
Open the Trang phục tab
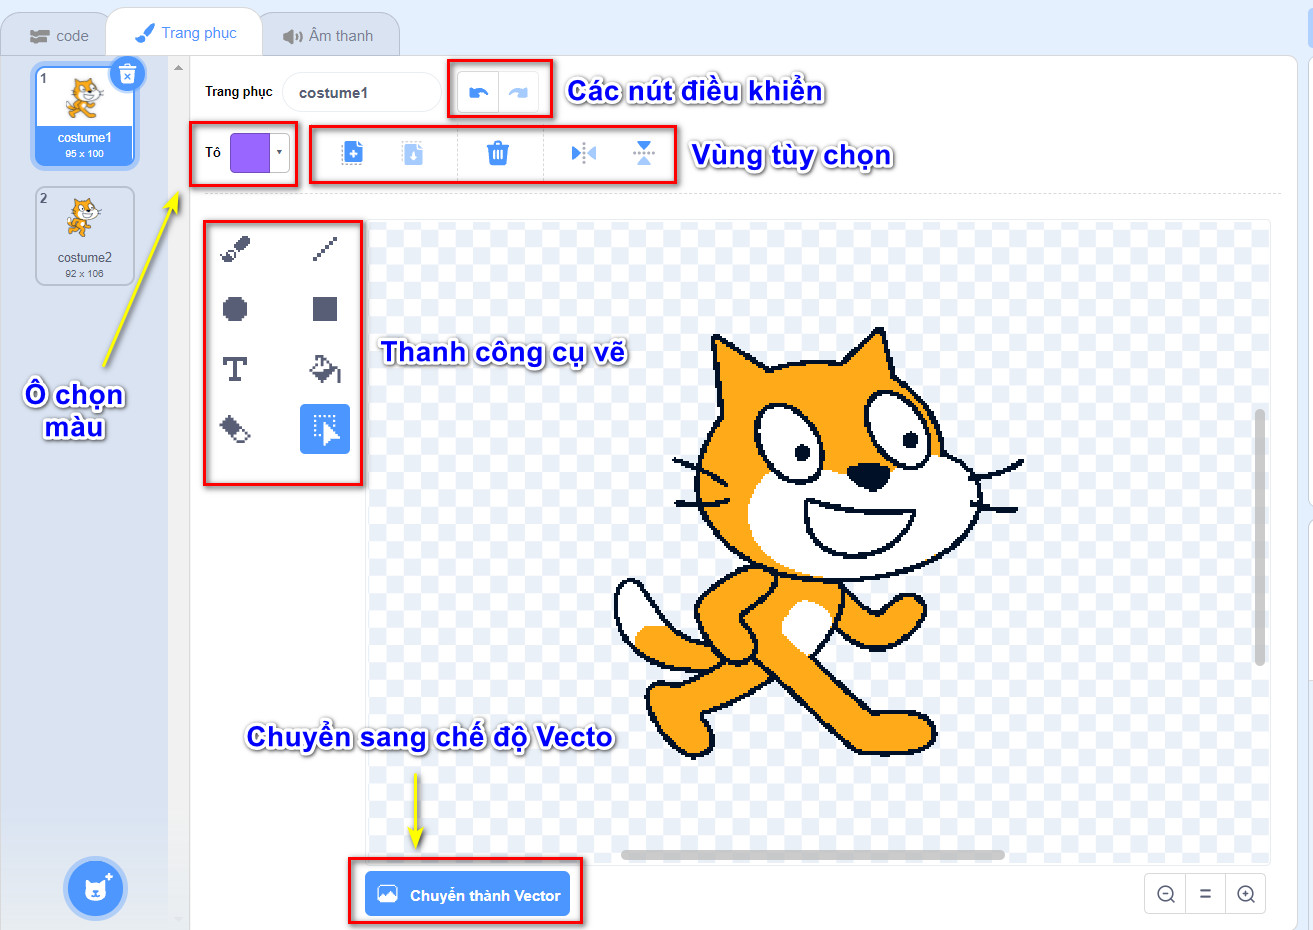(x=185, y=33)
